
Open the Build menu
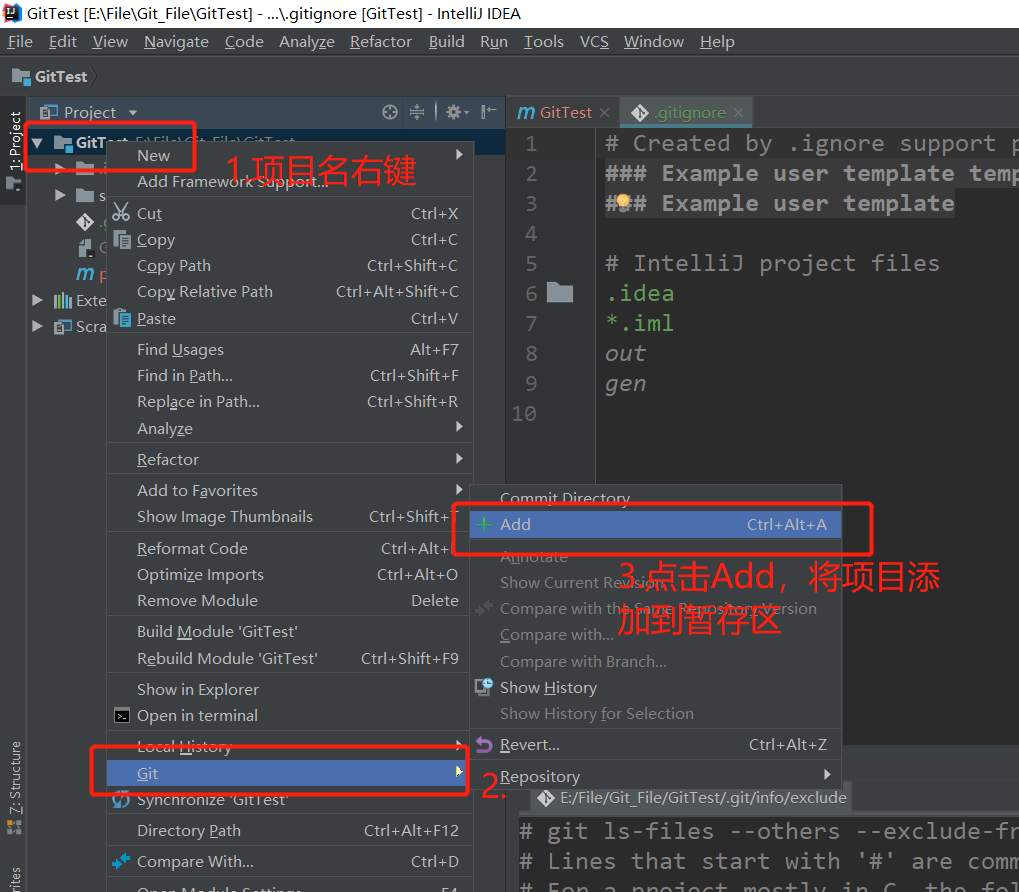pos(446,42)
